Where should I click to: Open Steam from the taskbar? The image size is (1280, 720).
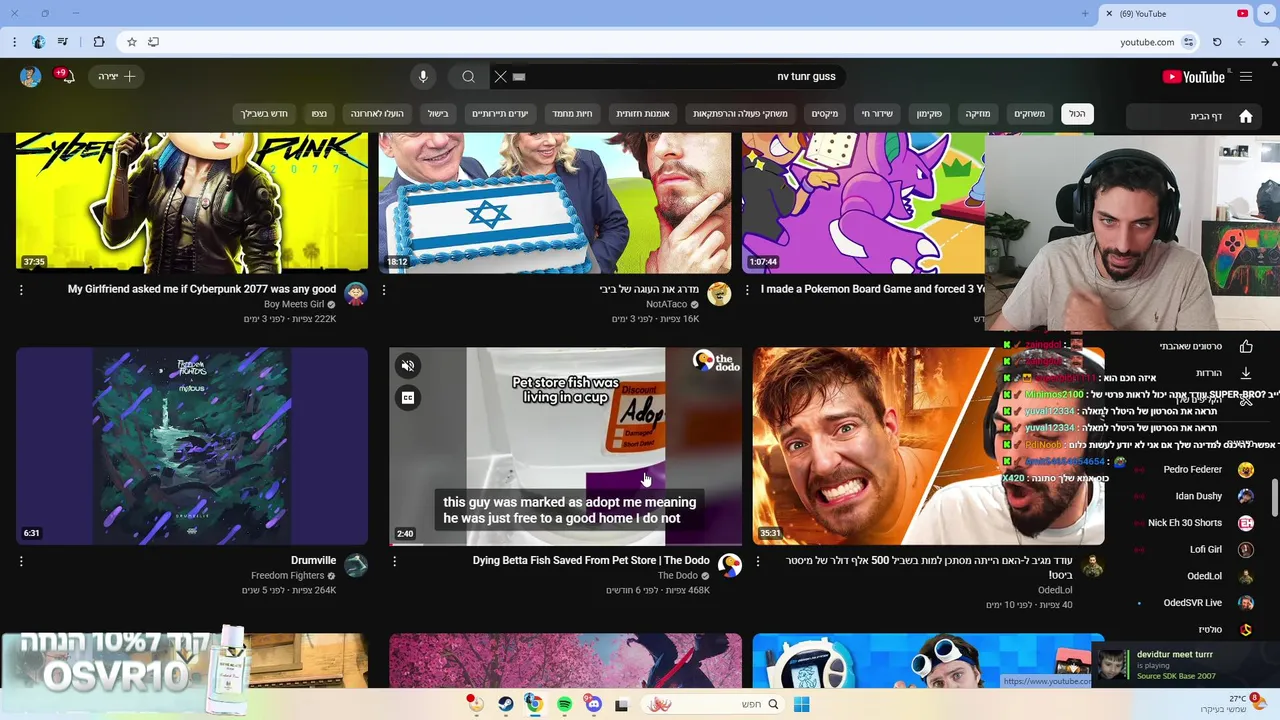coord(505,704)
